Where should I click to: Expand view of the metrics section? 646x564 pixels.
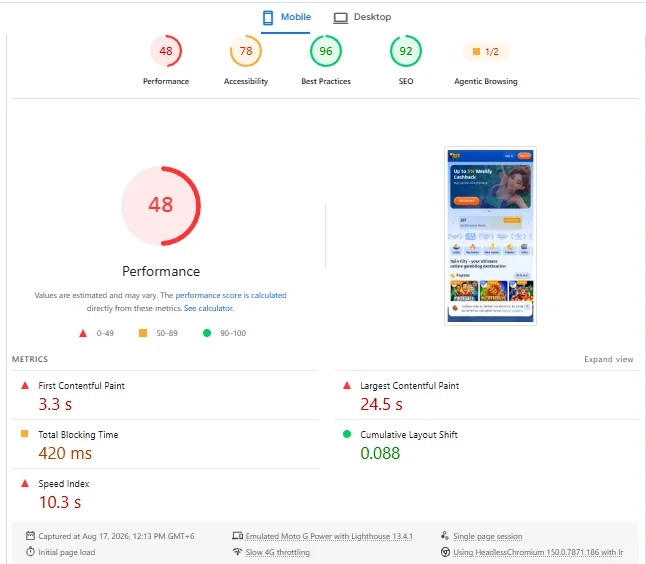click(609, 359)
